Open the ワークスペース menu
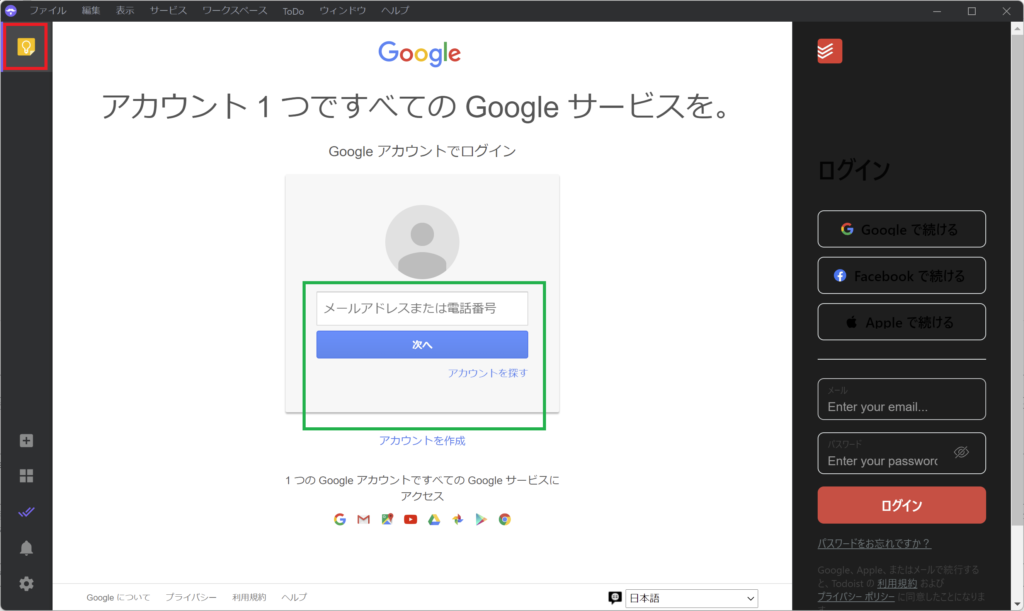1024x611 pixels. [234, 10]
